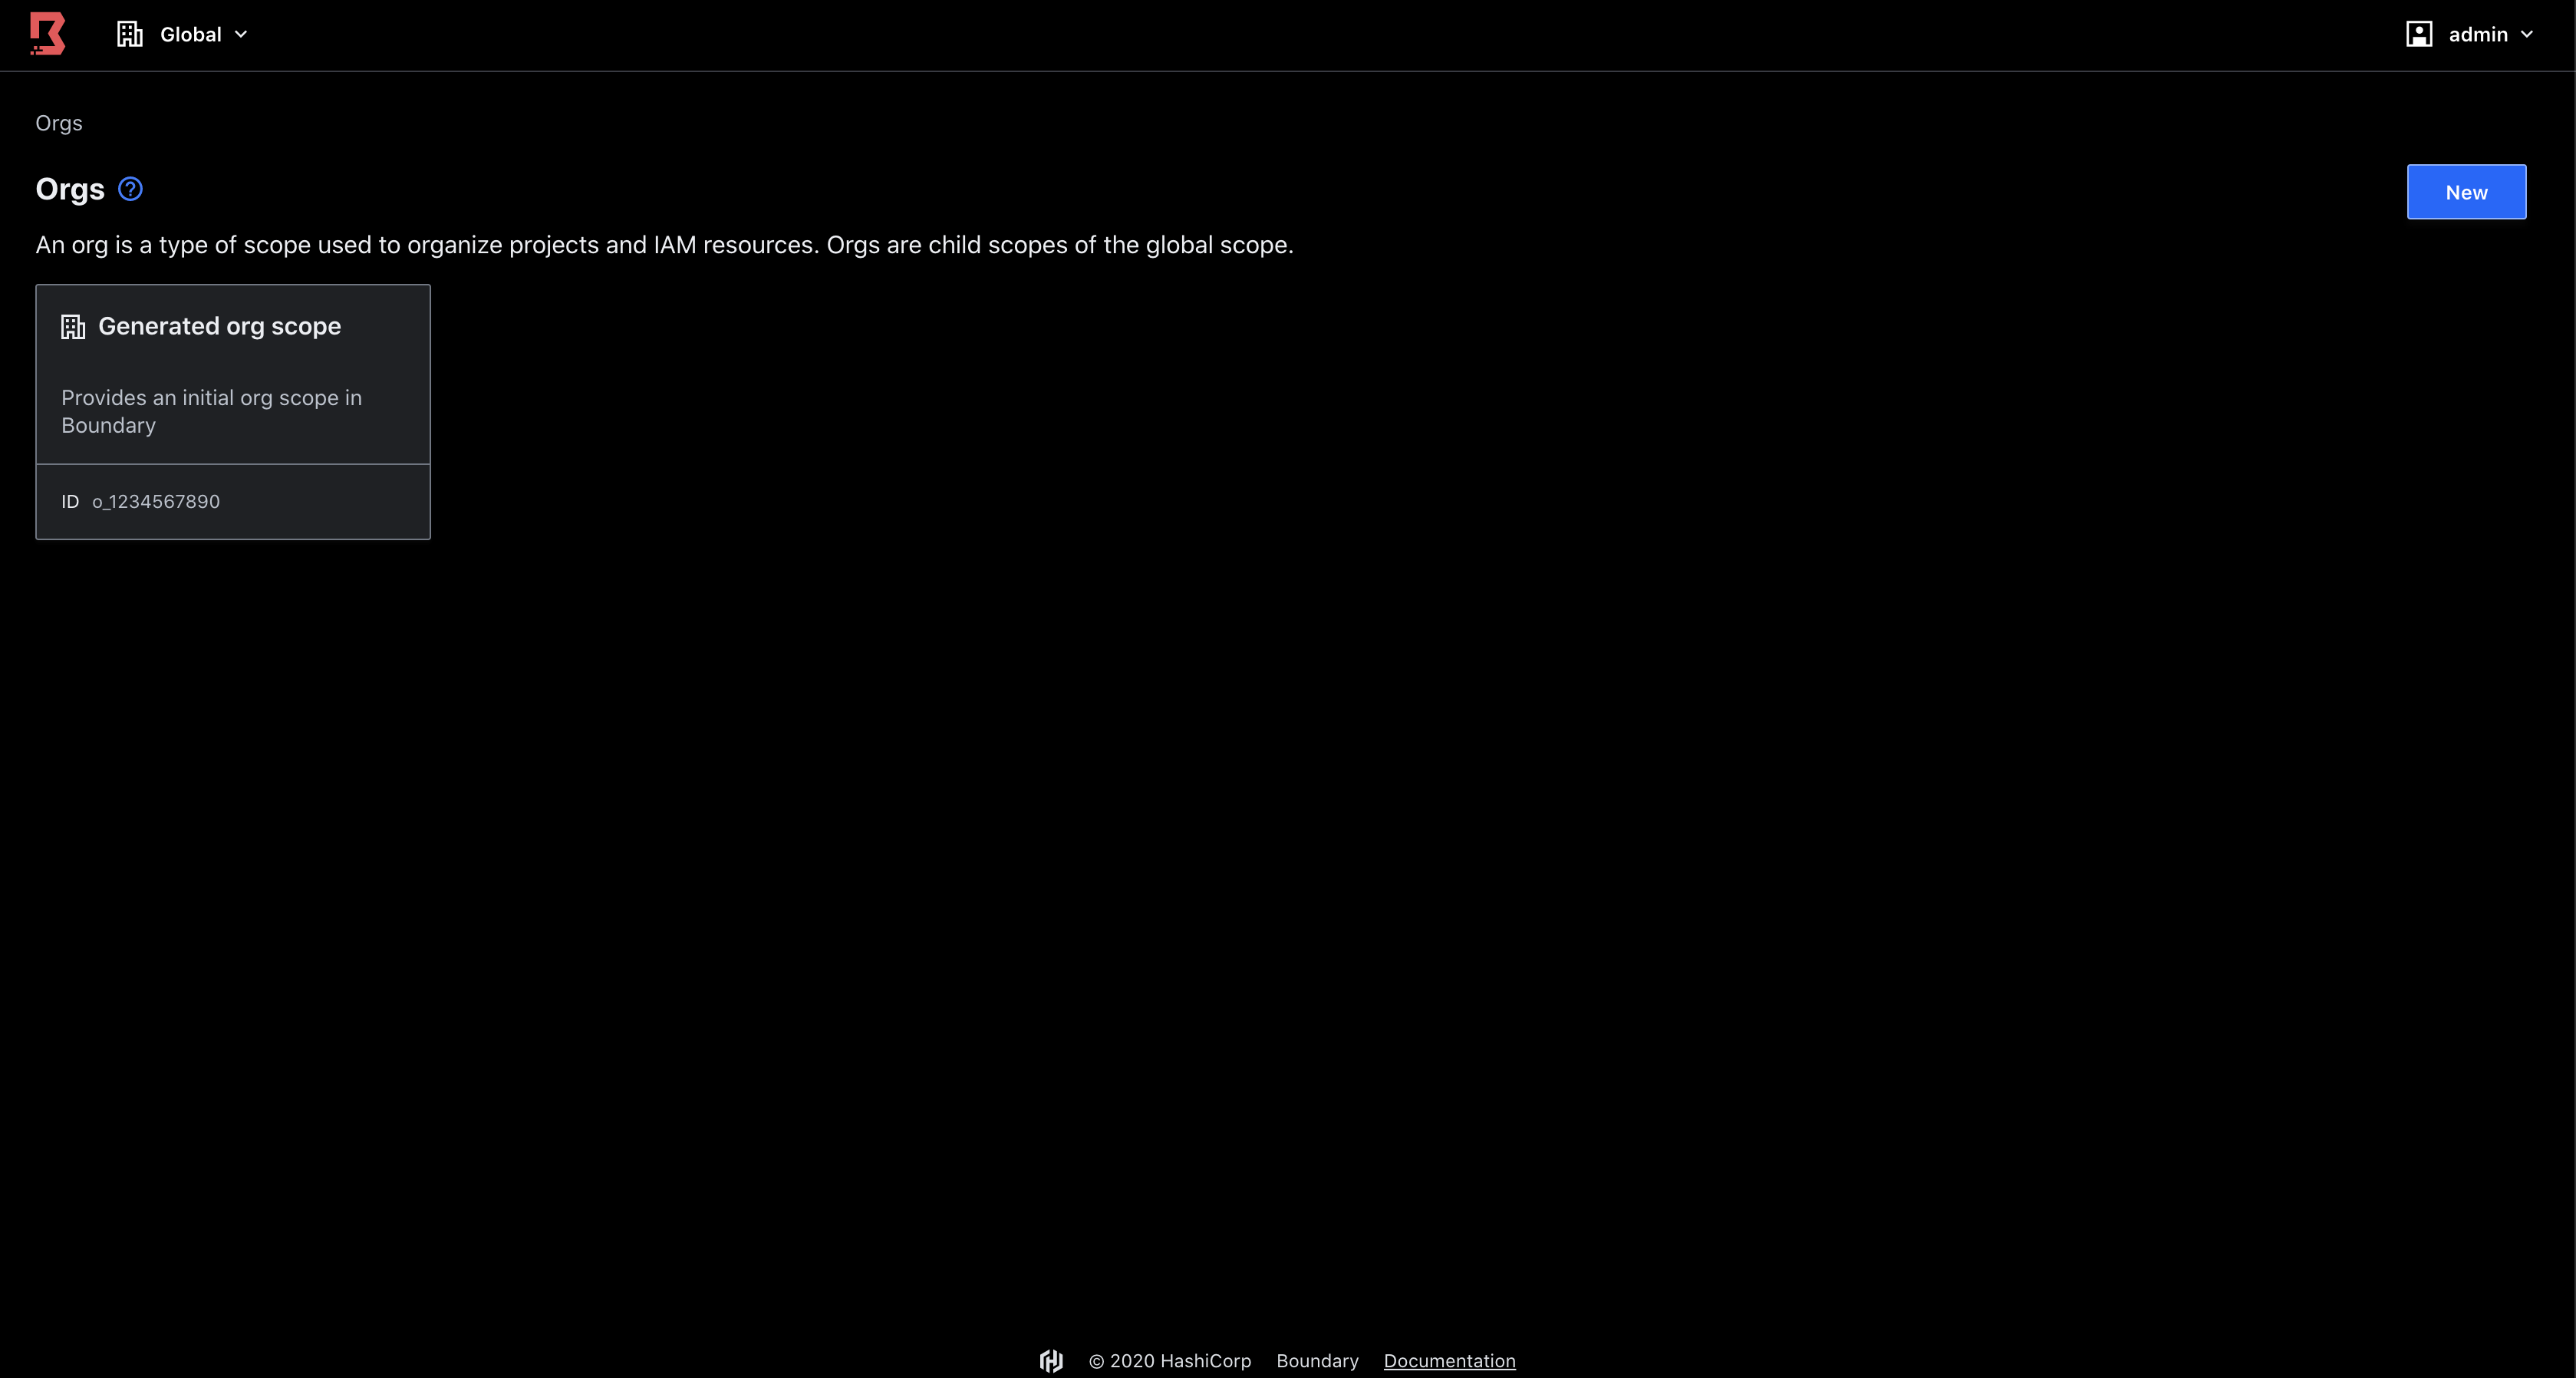2576x1378 pixels.
Task: Click the dashboard/grid icon next to Global
Action: coord(128,34)
